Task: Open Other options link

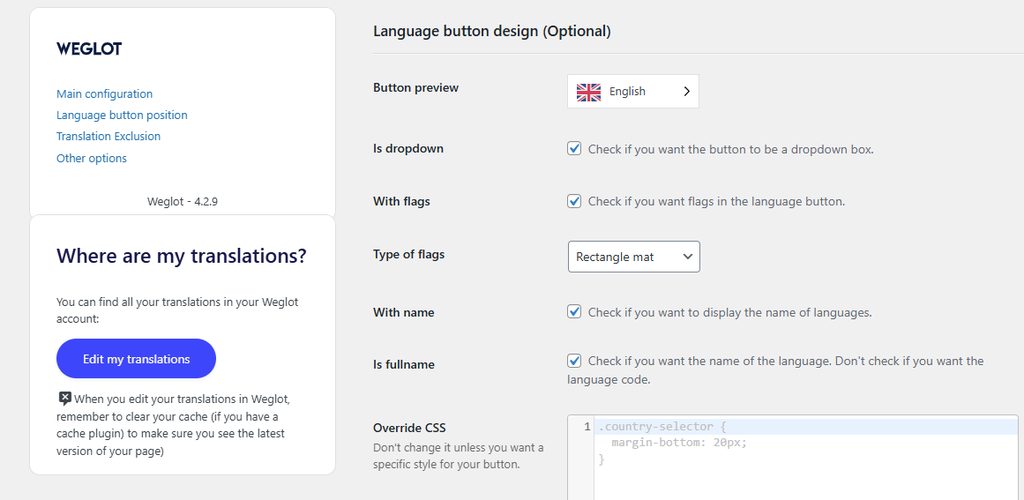Action: [x=91, y=158]
